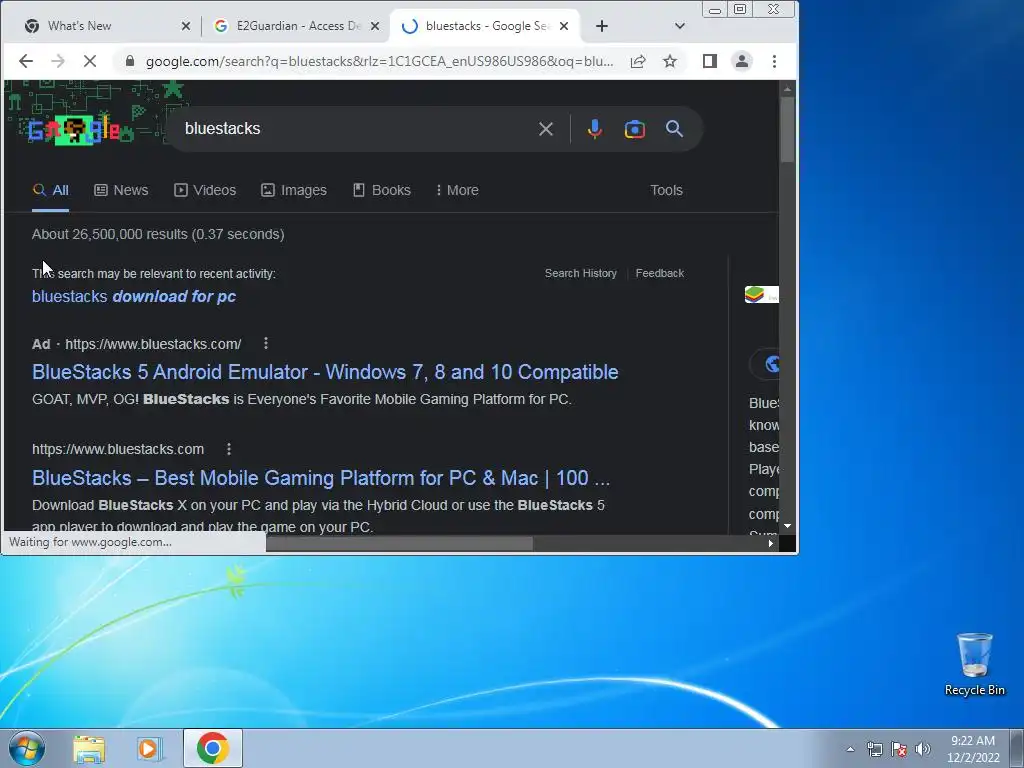This screenshot has height=768, width=1024.
Task: Open options dots beside https://www.bluestacks.com result
Action: 229,449
